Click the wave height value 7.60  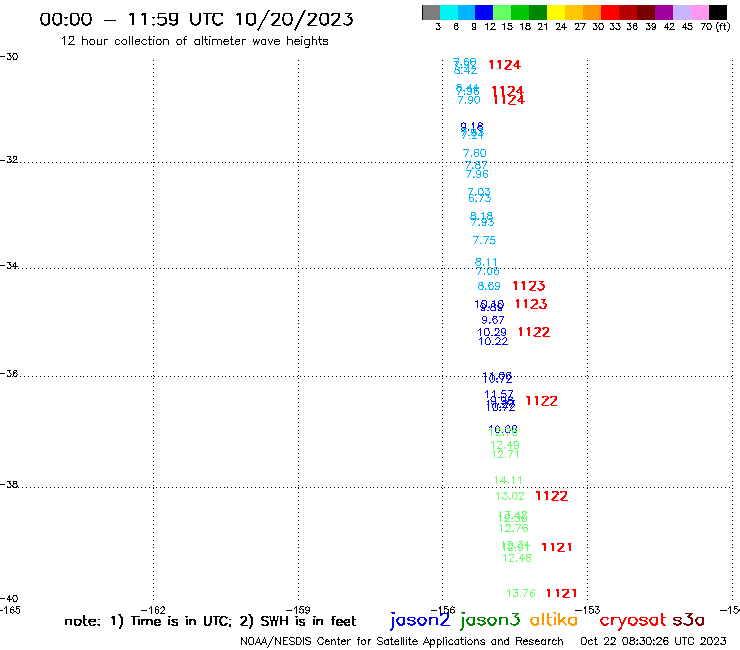474,153
